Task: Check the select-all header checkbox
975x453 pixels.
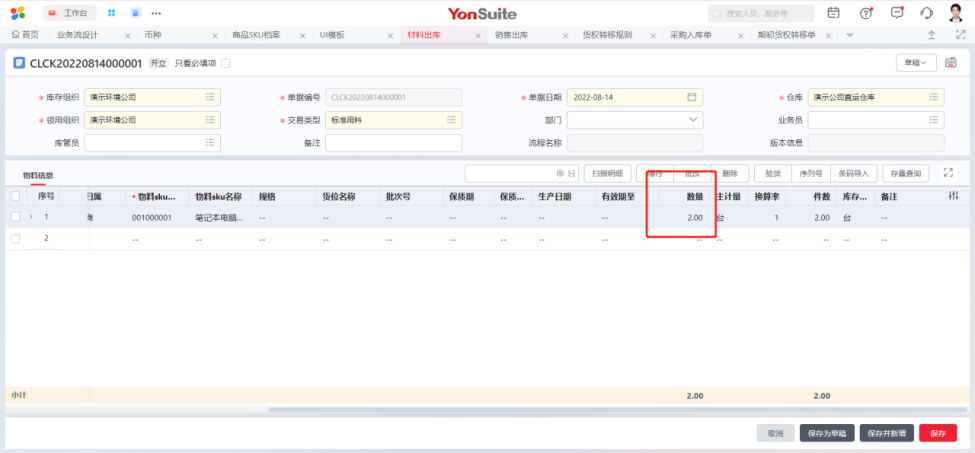Action: [15, 196]
